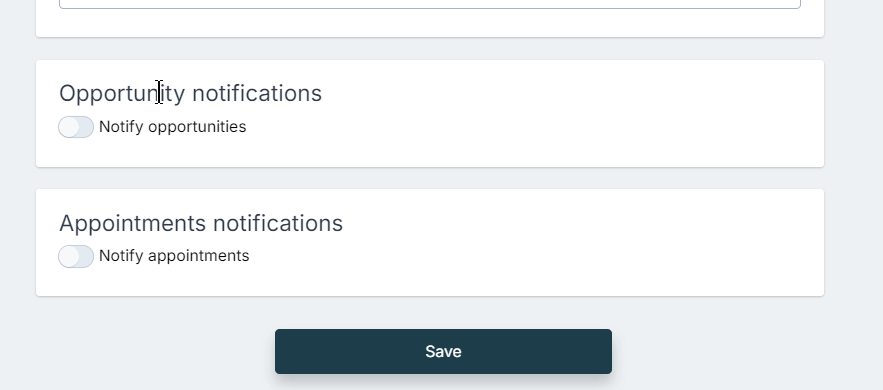Focus the partially visible input field at top
The width and height of the screenshot is (883, 390).
point(430,4)
